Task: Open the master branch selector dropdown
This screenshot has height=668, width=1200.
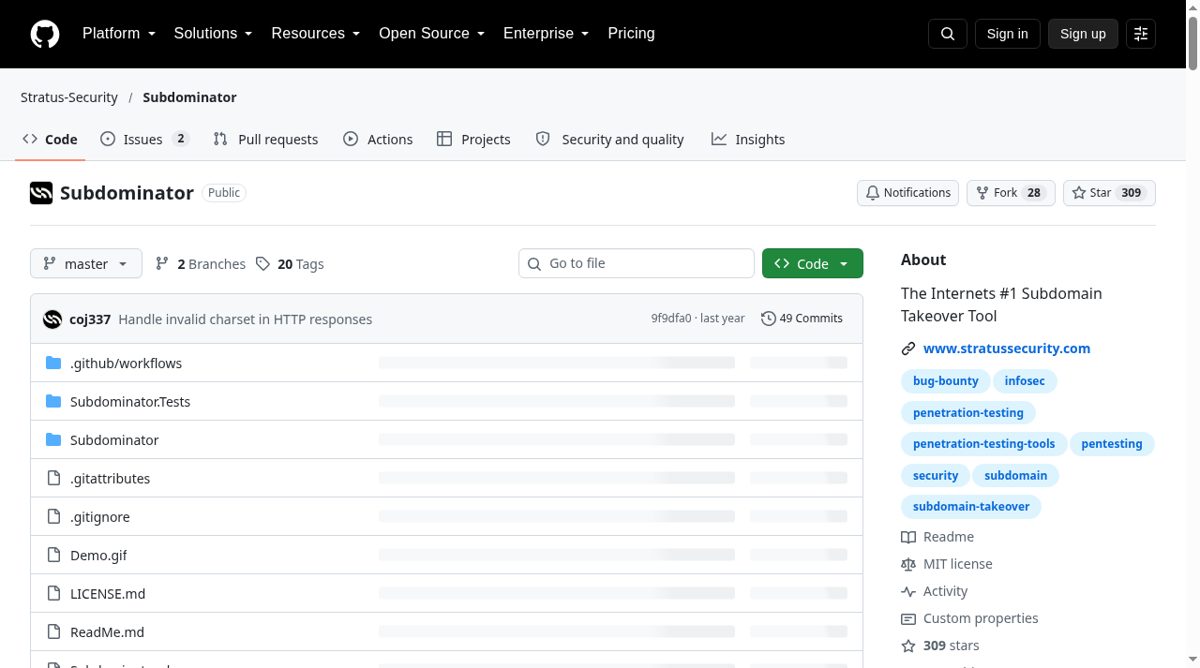Action: (x=86, y=264)
